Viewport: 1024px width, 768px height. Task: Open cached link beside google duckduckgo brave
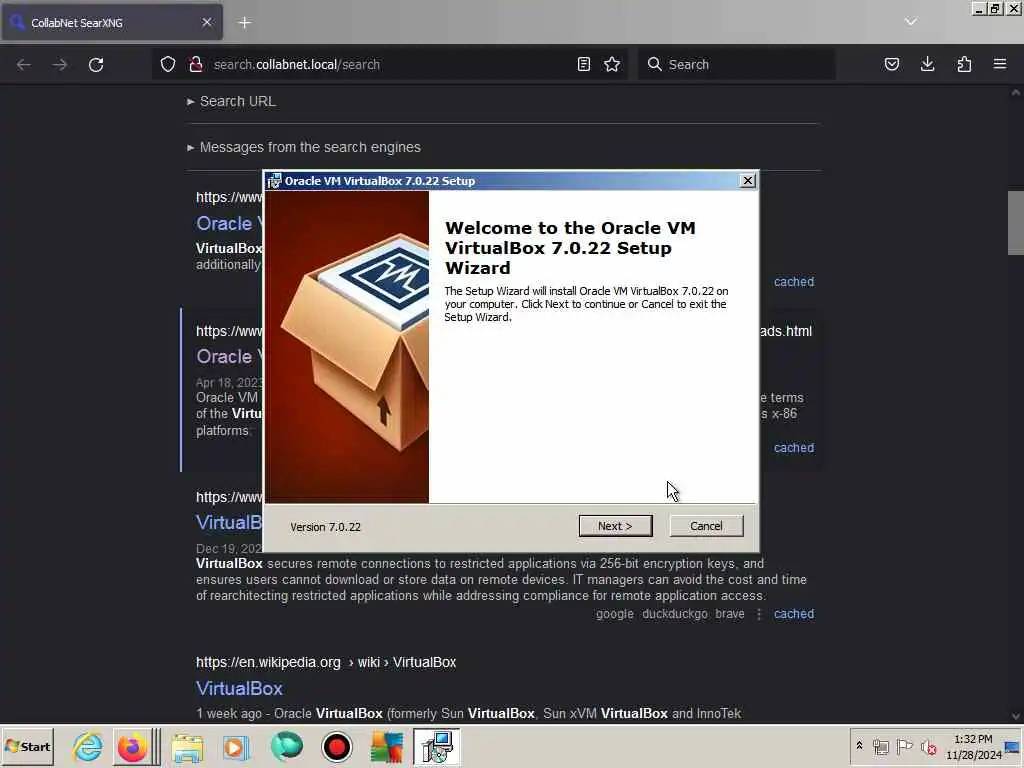tap(793, 614)
